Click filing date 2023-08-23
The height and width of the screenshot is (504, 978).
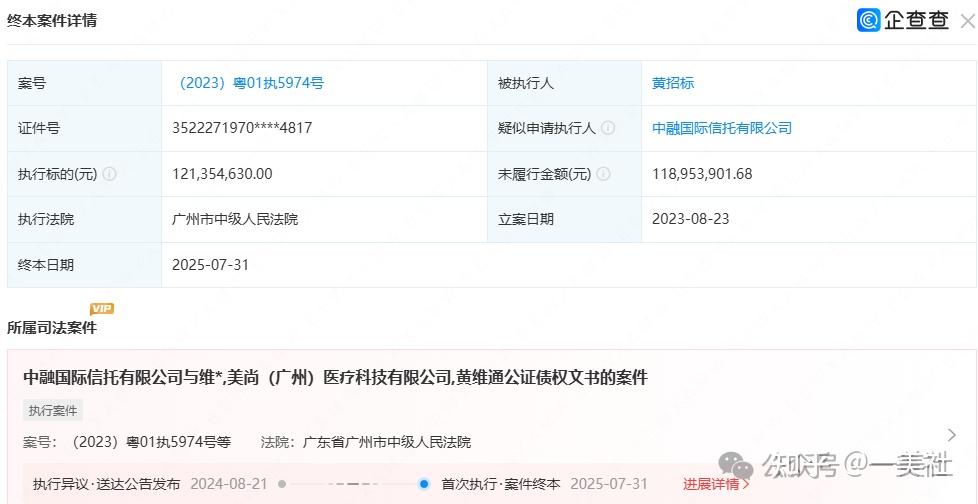click(690, 220)
